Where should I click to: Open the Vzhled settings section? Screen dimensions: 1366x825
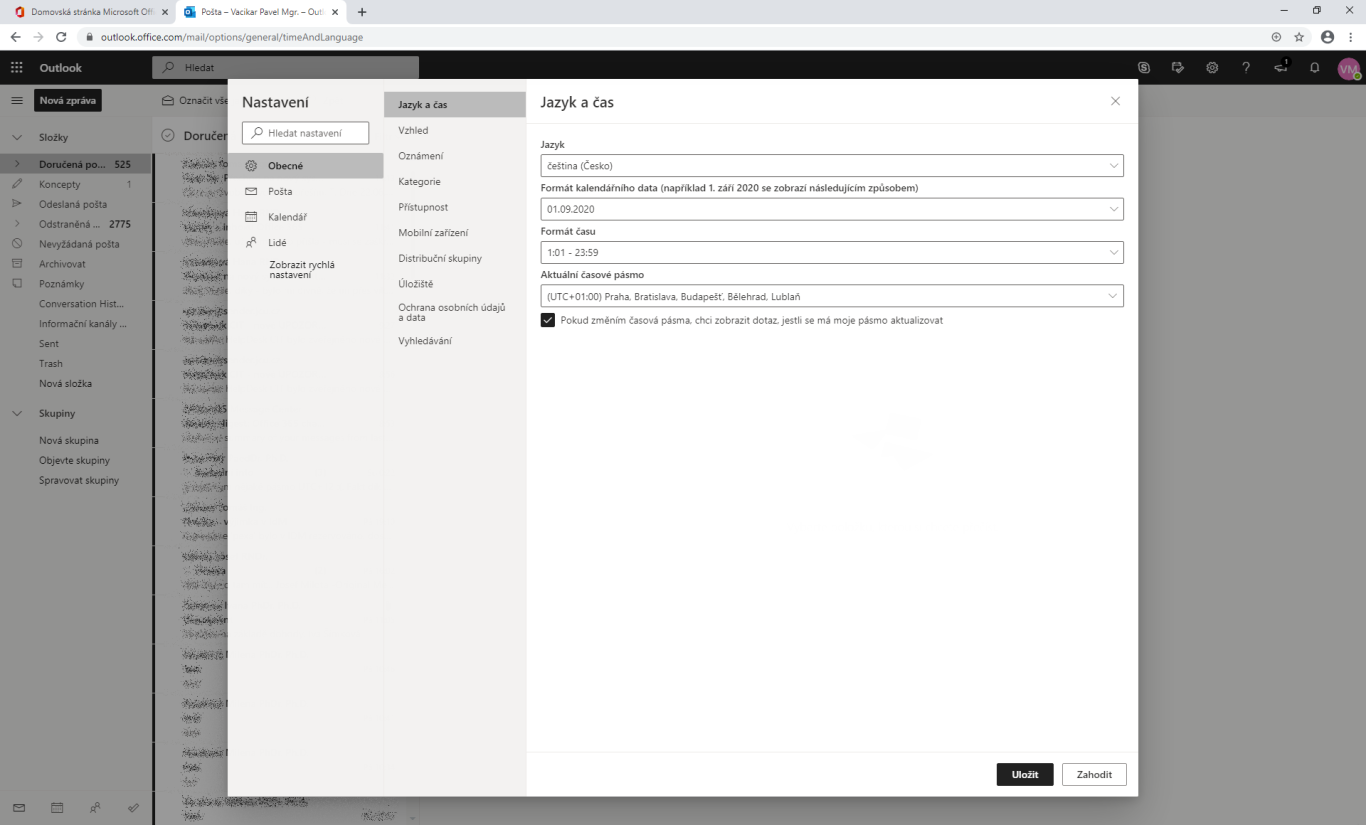pos(413,130)
